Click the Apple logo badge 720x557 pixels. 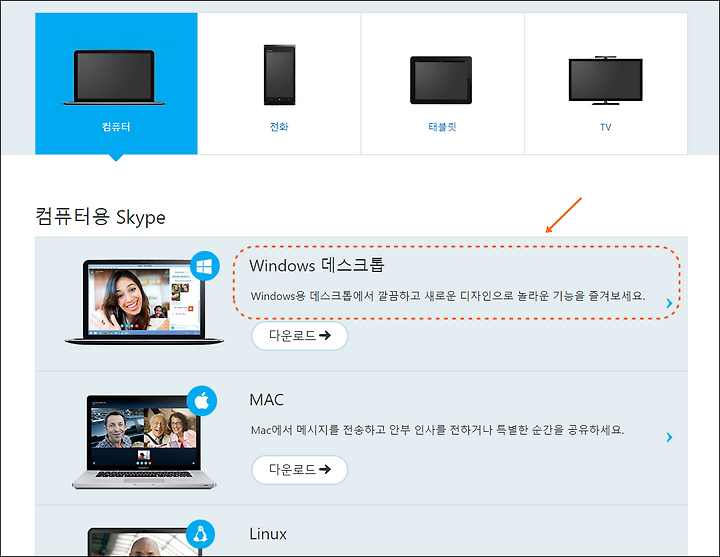202,401
